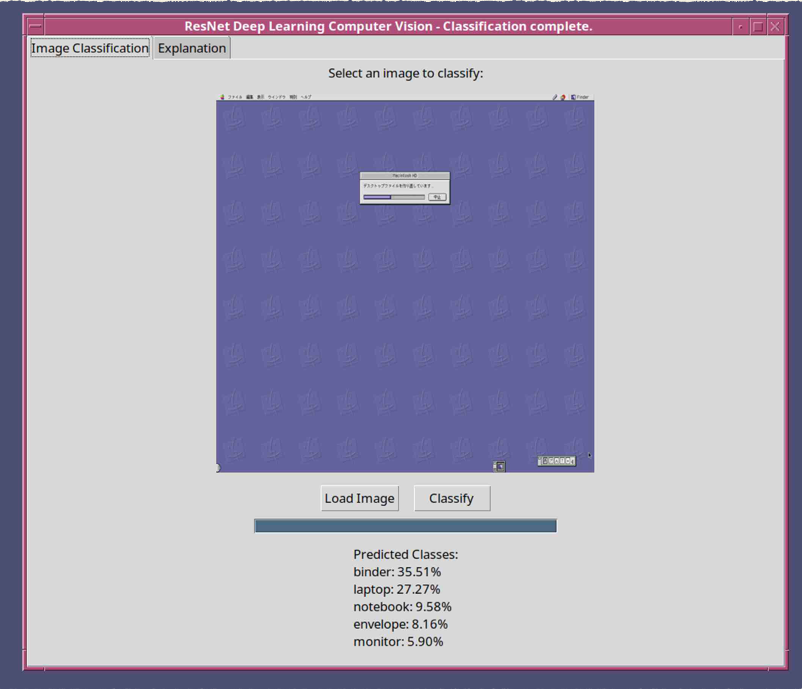Open the window menu in title bar
Screen dimensions: 802x689
tap(35, 27)
